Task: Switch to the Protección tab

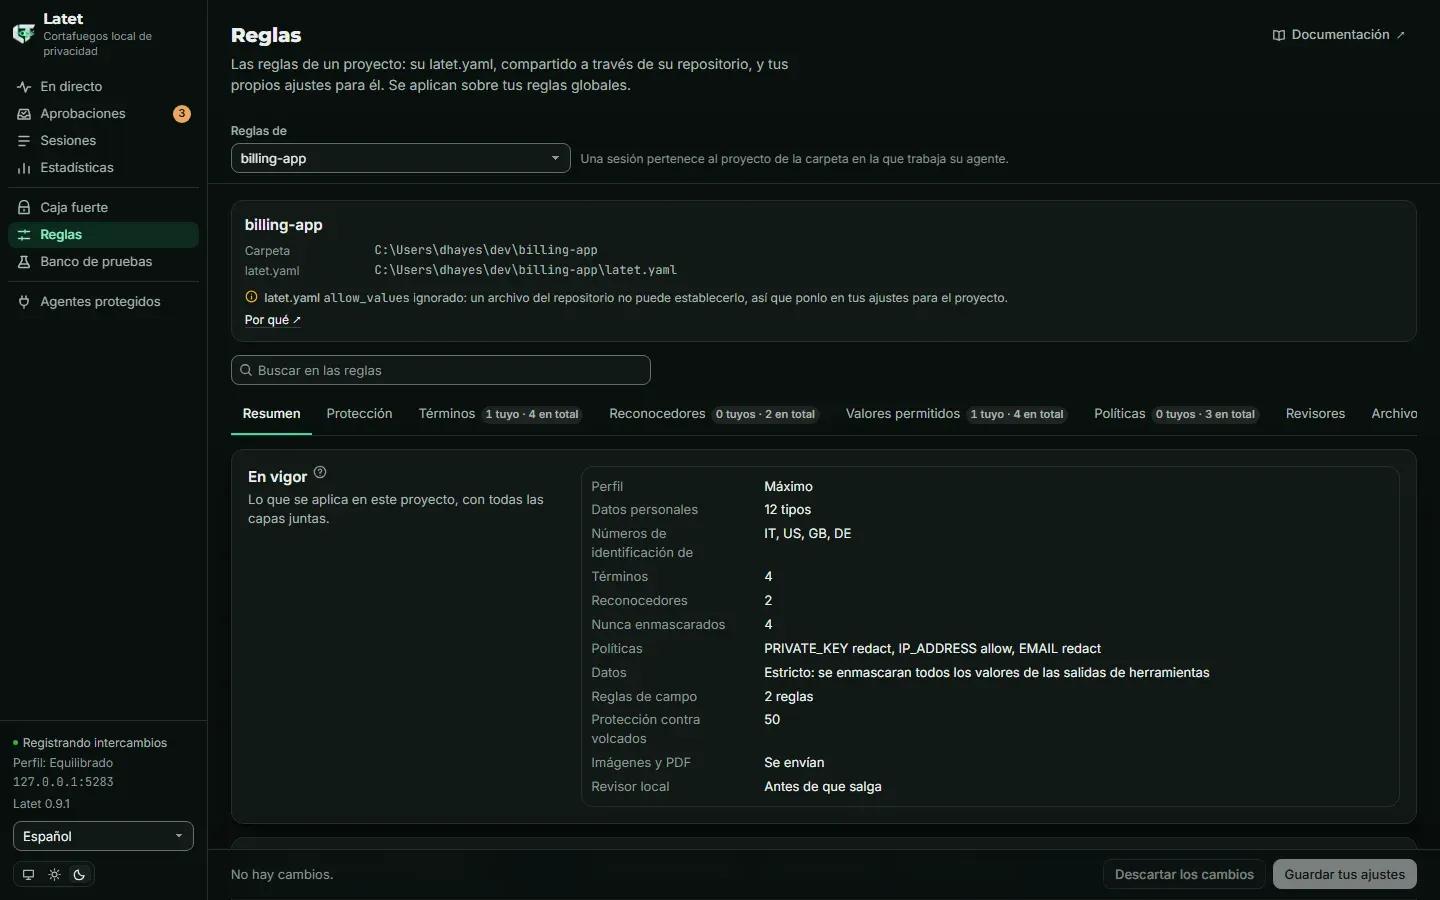Action: pyautogui.click(x=359, y=414)
